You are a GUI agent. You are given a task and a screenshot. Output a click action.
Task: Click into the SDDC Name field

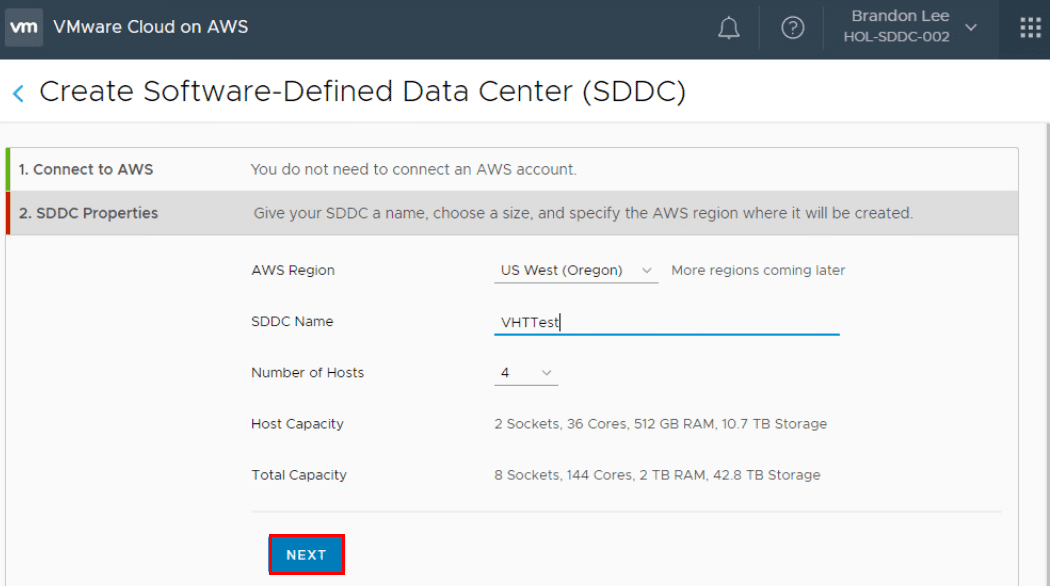click(666, 322)
